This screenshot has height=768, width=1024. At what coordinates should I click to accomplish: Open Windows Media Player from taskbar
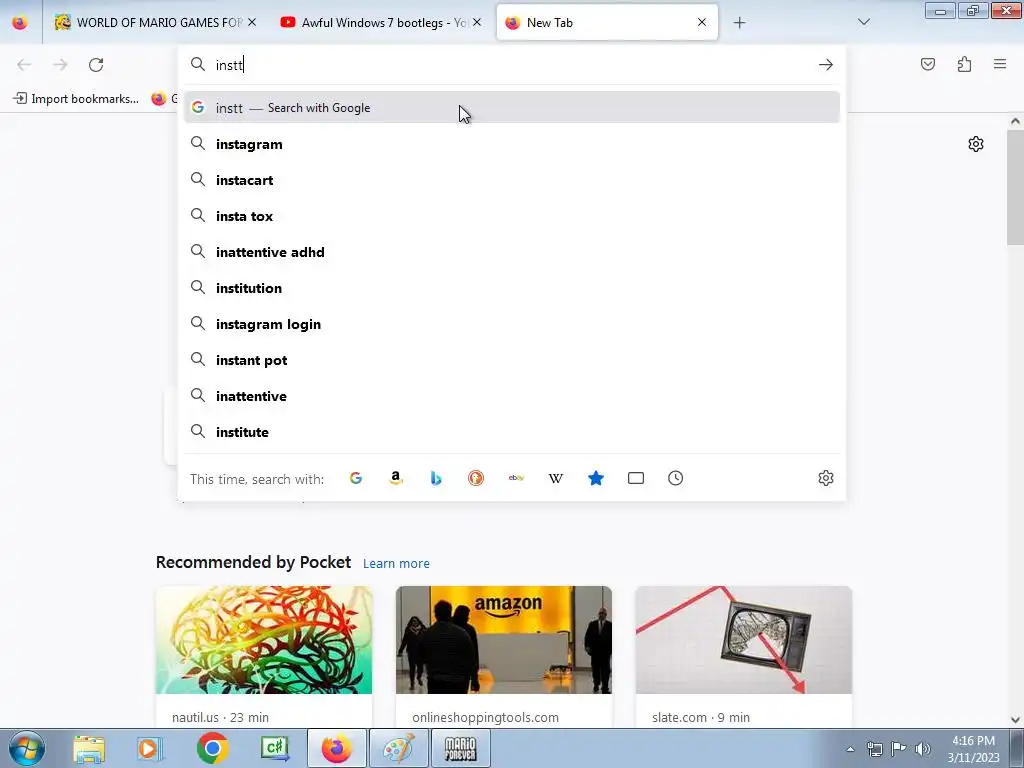[x=150, y=748]
